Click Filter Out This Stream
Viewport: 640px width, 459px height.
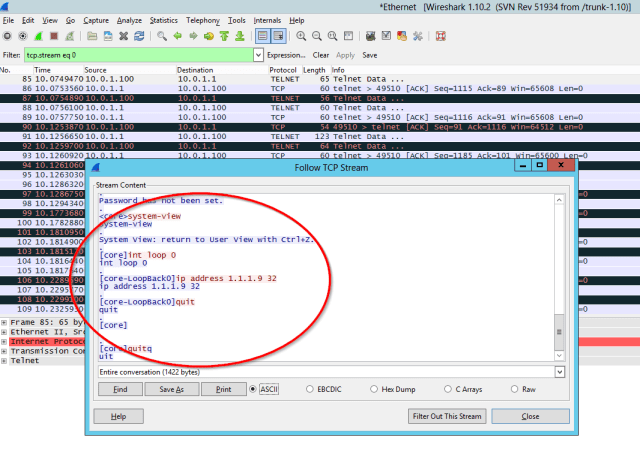[x=447, y=416]
